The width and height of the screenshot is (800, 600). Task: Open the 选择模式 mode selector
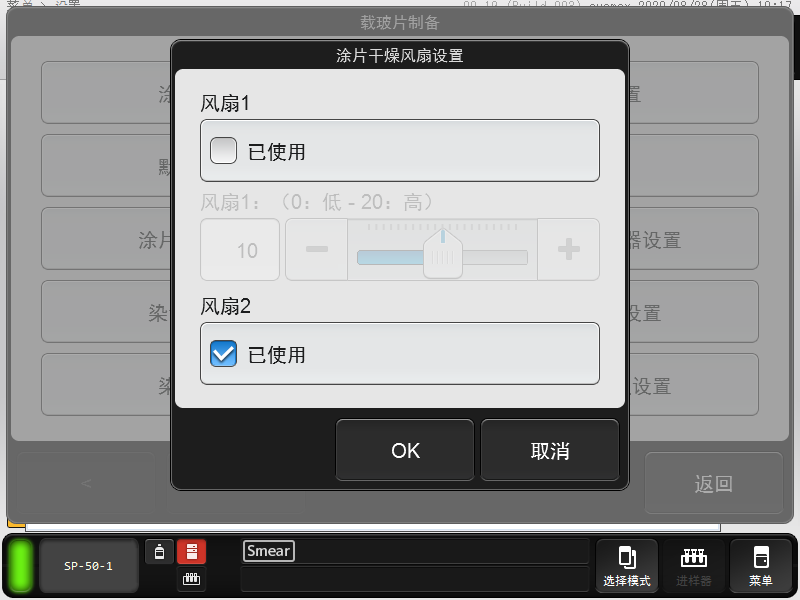(627, 566)
